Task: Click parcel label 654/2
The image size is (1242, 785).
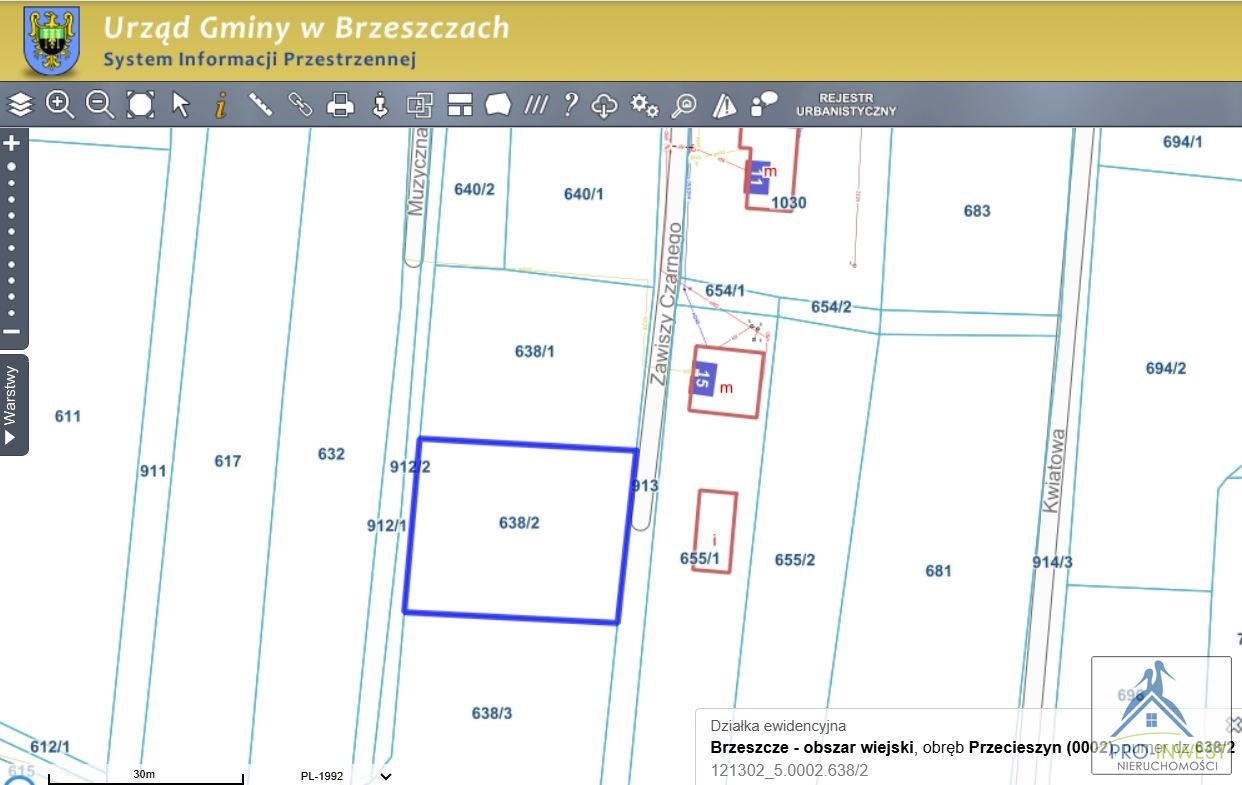Action: click(x=831, y=307)
